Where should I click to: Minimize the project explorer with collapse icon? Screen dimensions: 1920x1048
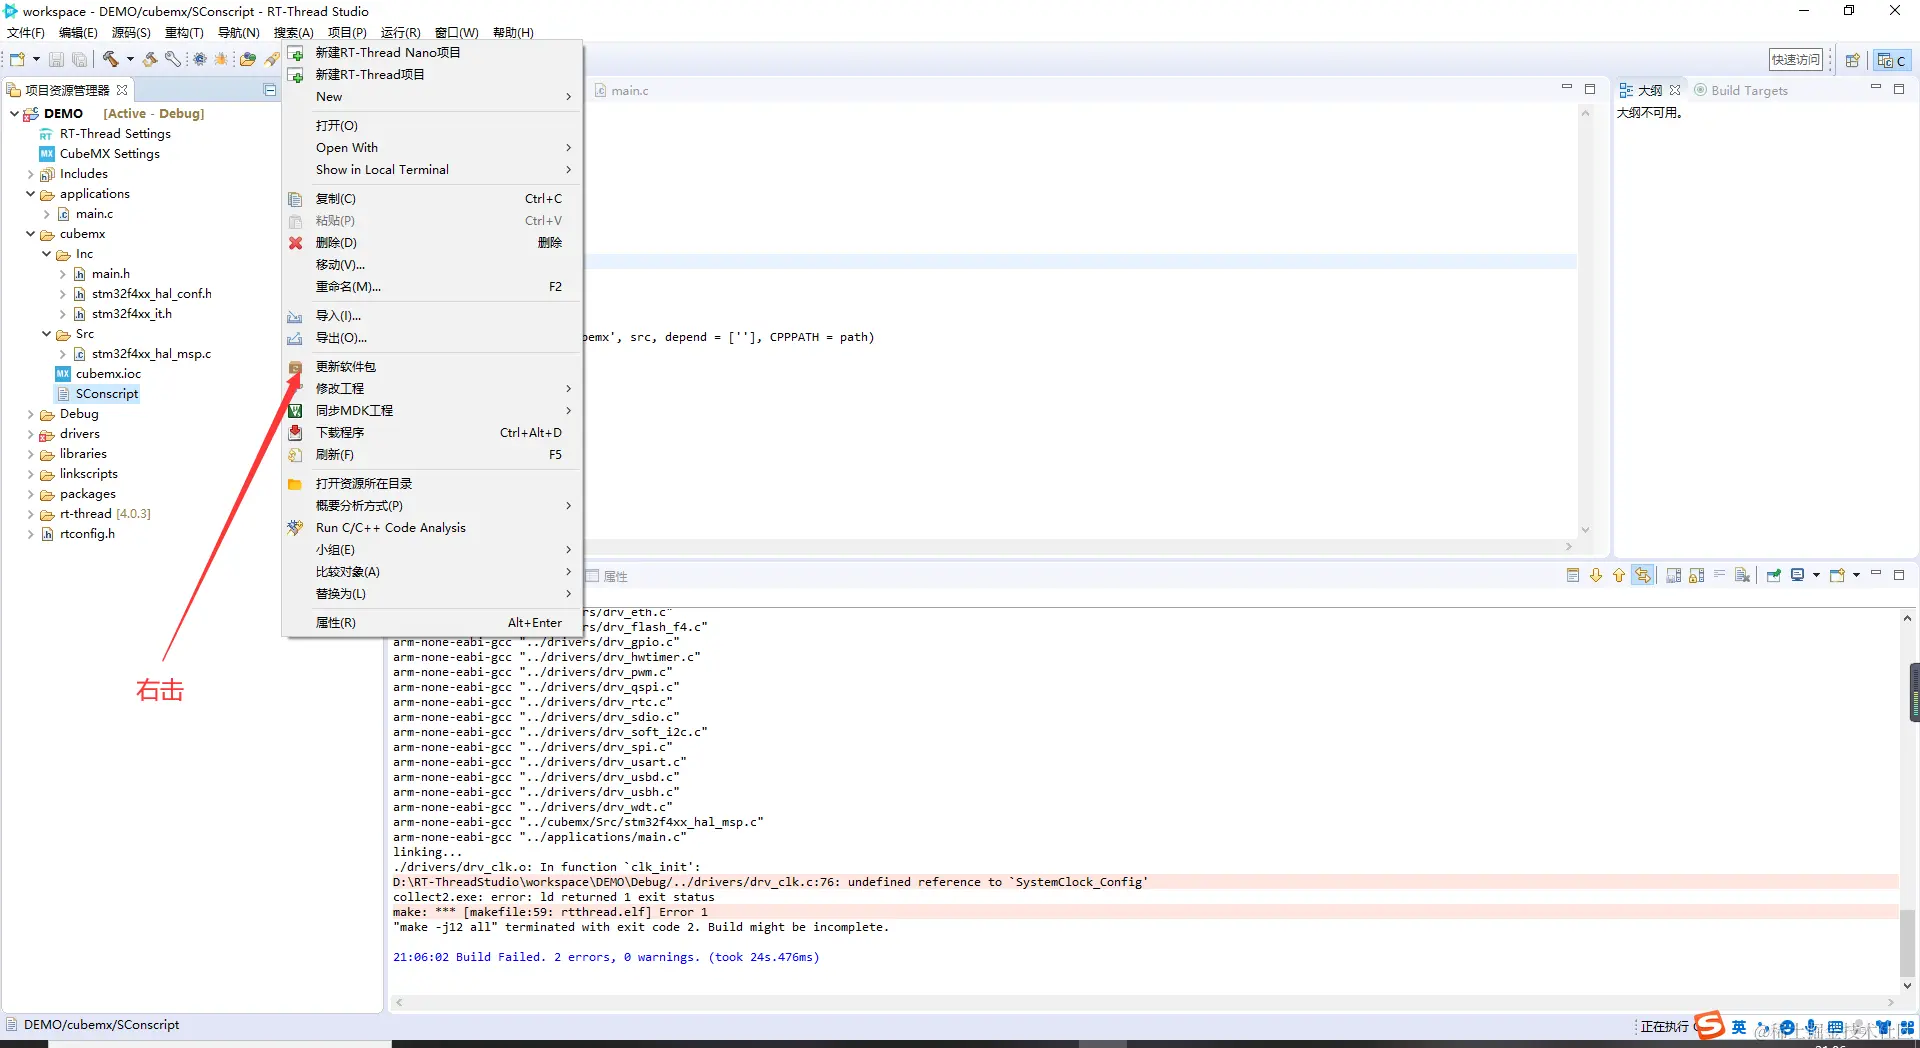pos(270,90)
